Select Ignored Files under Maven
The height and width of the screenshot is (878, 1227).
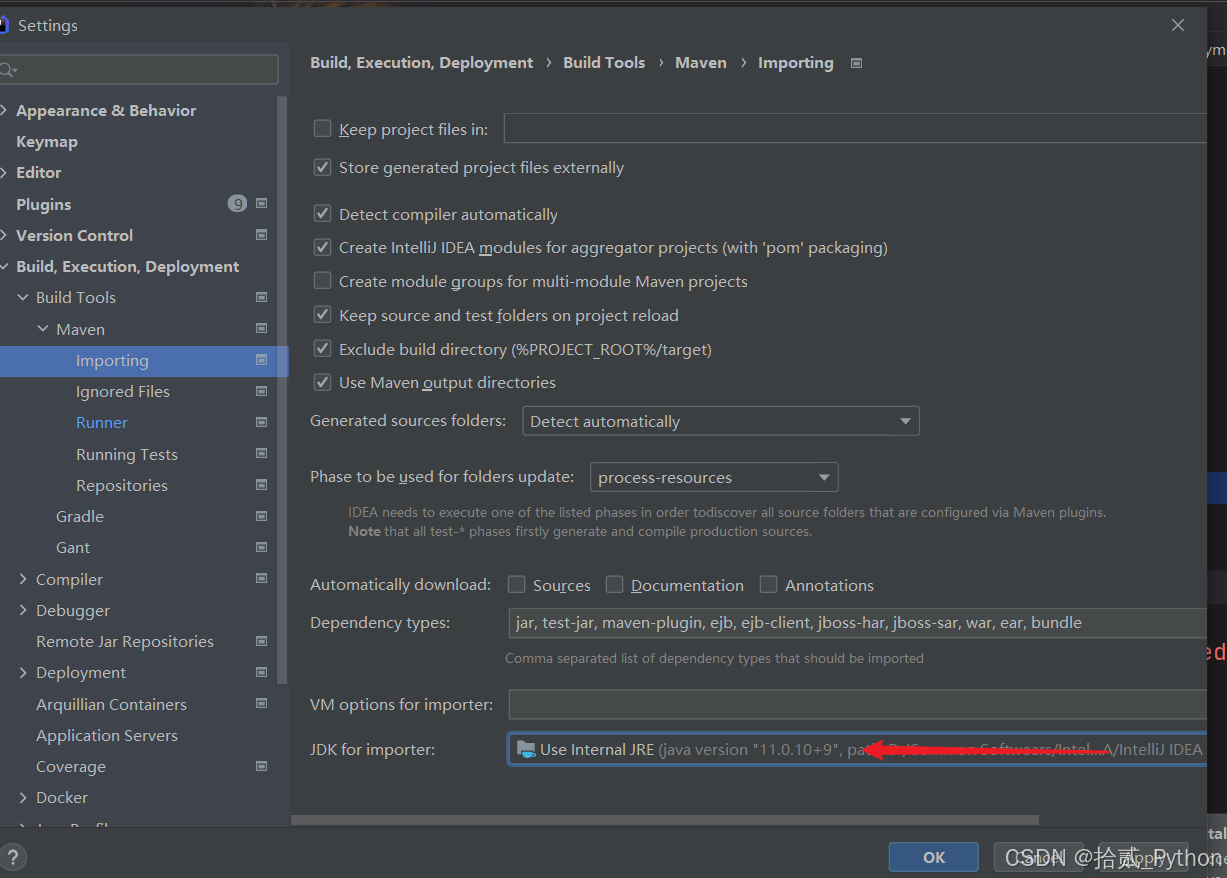(123, 391)
